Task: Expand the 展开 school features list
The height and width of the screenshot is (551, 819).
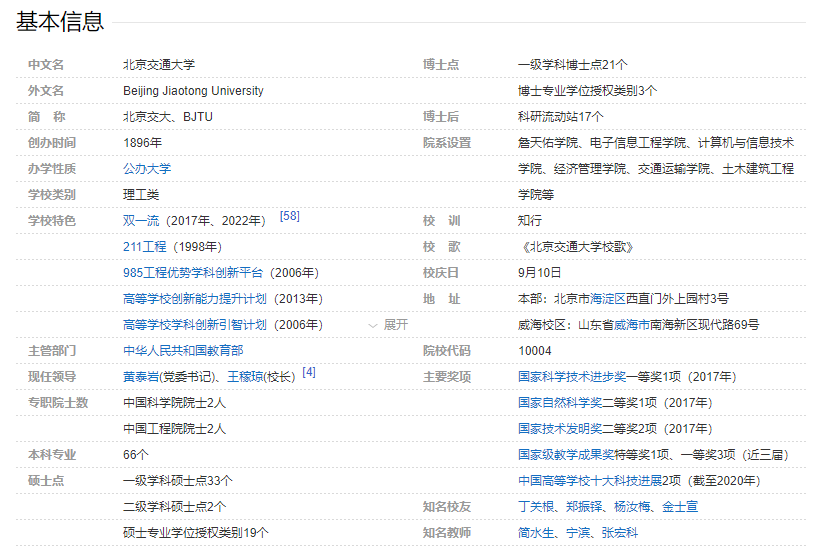Action: [x=389, y=325]
